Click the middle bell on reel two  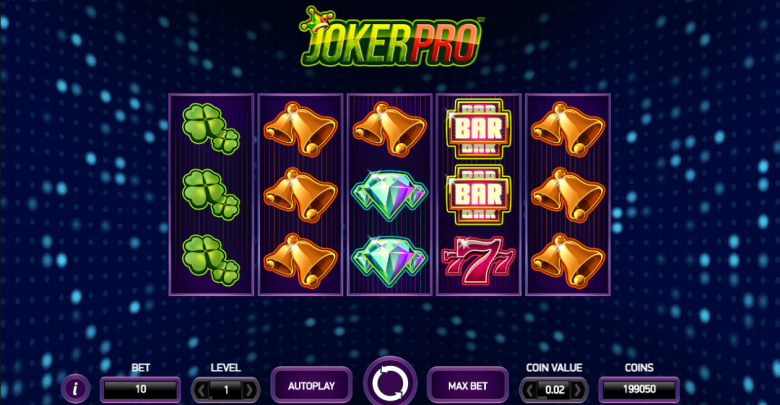click(x=300, y=195)
